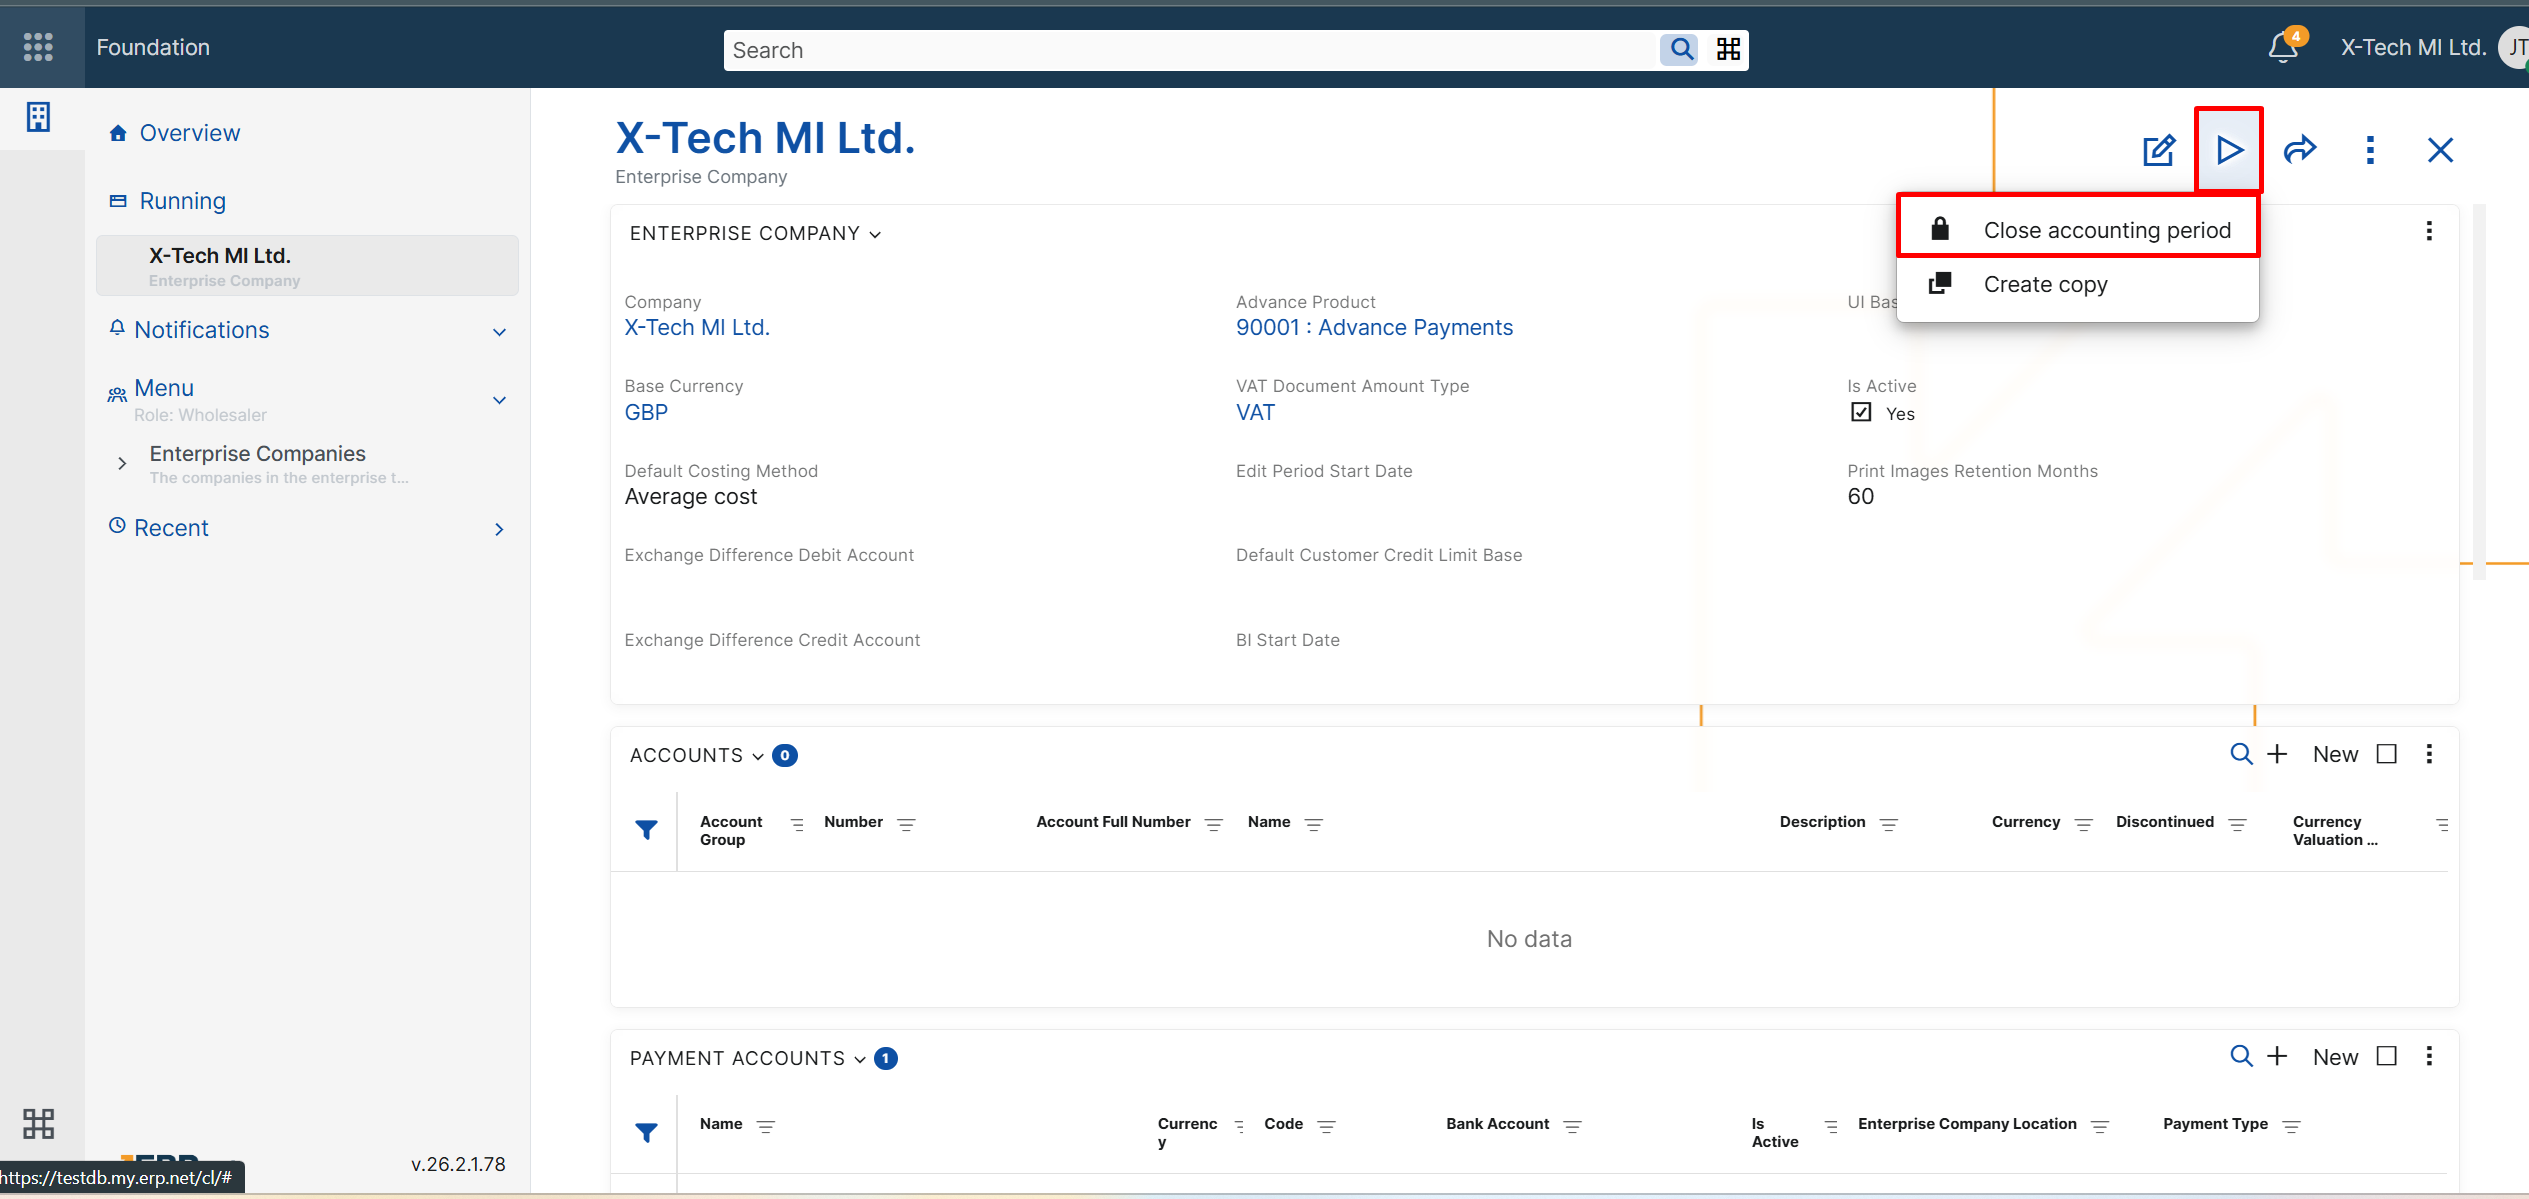Image resolution: width=2529 pixels, height=1199 pixels.
Task: Select Close accounting period from the menu
Action: (2106, 229)
